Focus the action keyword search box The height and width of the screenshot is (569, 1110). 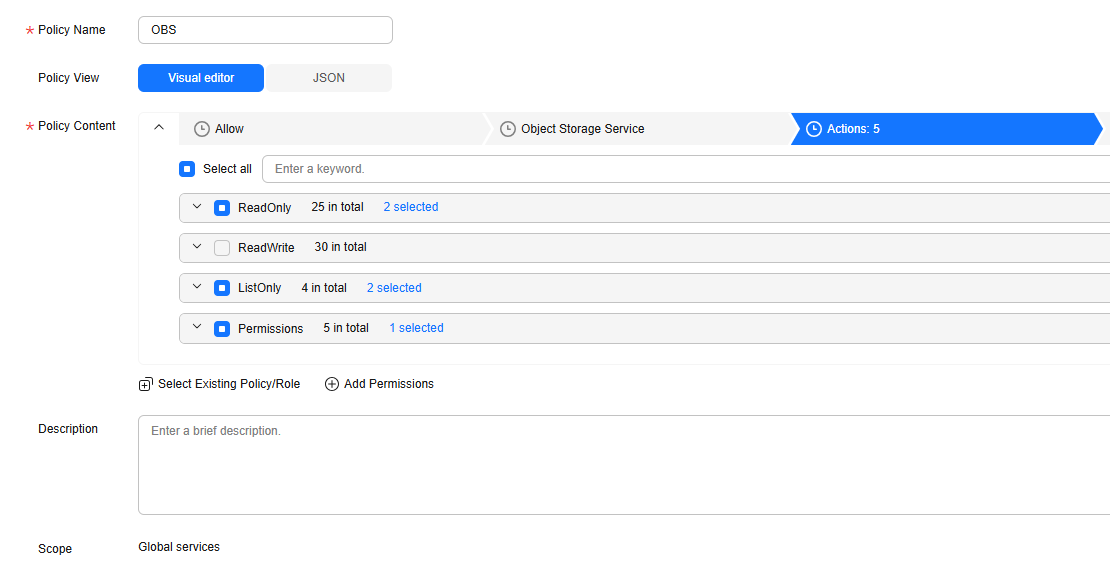686,169
